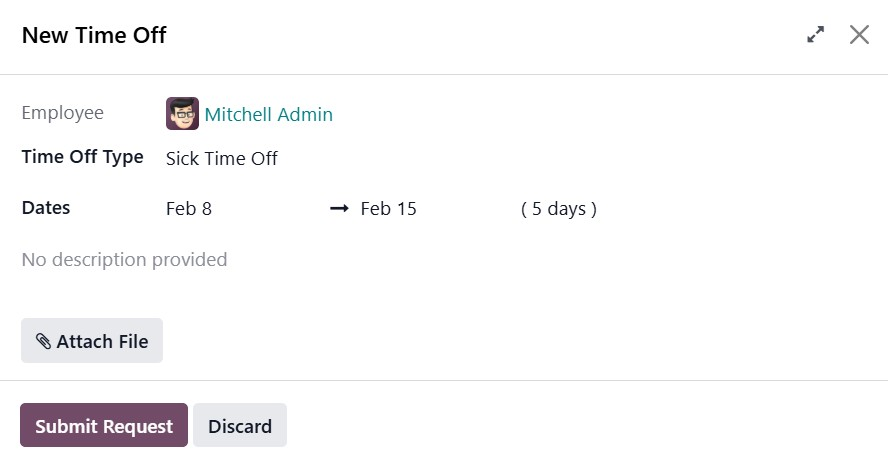The height and width of the screenshot is (464, 888).
Task: Submit the time off request
Action: coord(104,426)
